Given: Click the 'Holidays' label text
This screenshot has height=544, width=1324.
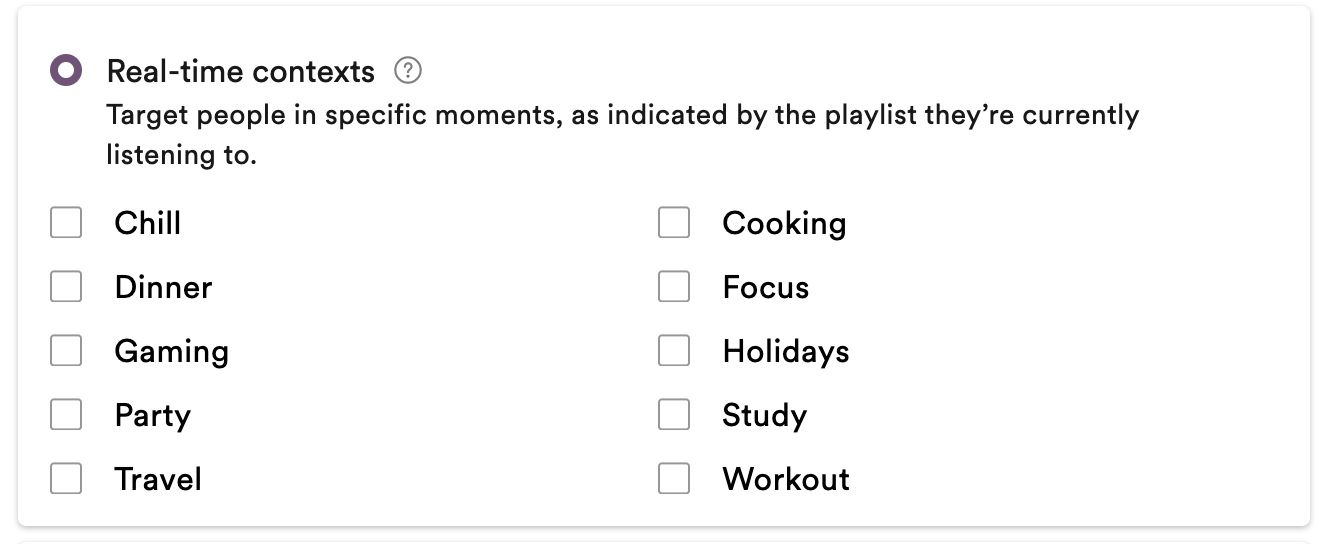Looking at the screenshot, I should tap(786, 352).
